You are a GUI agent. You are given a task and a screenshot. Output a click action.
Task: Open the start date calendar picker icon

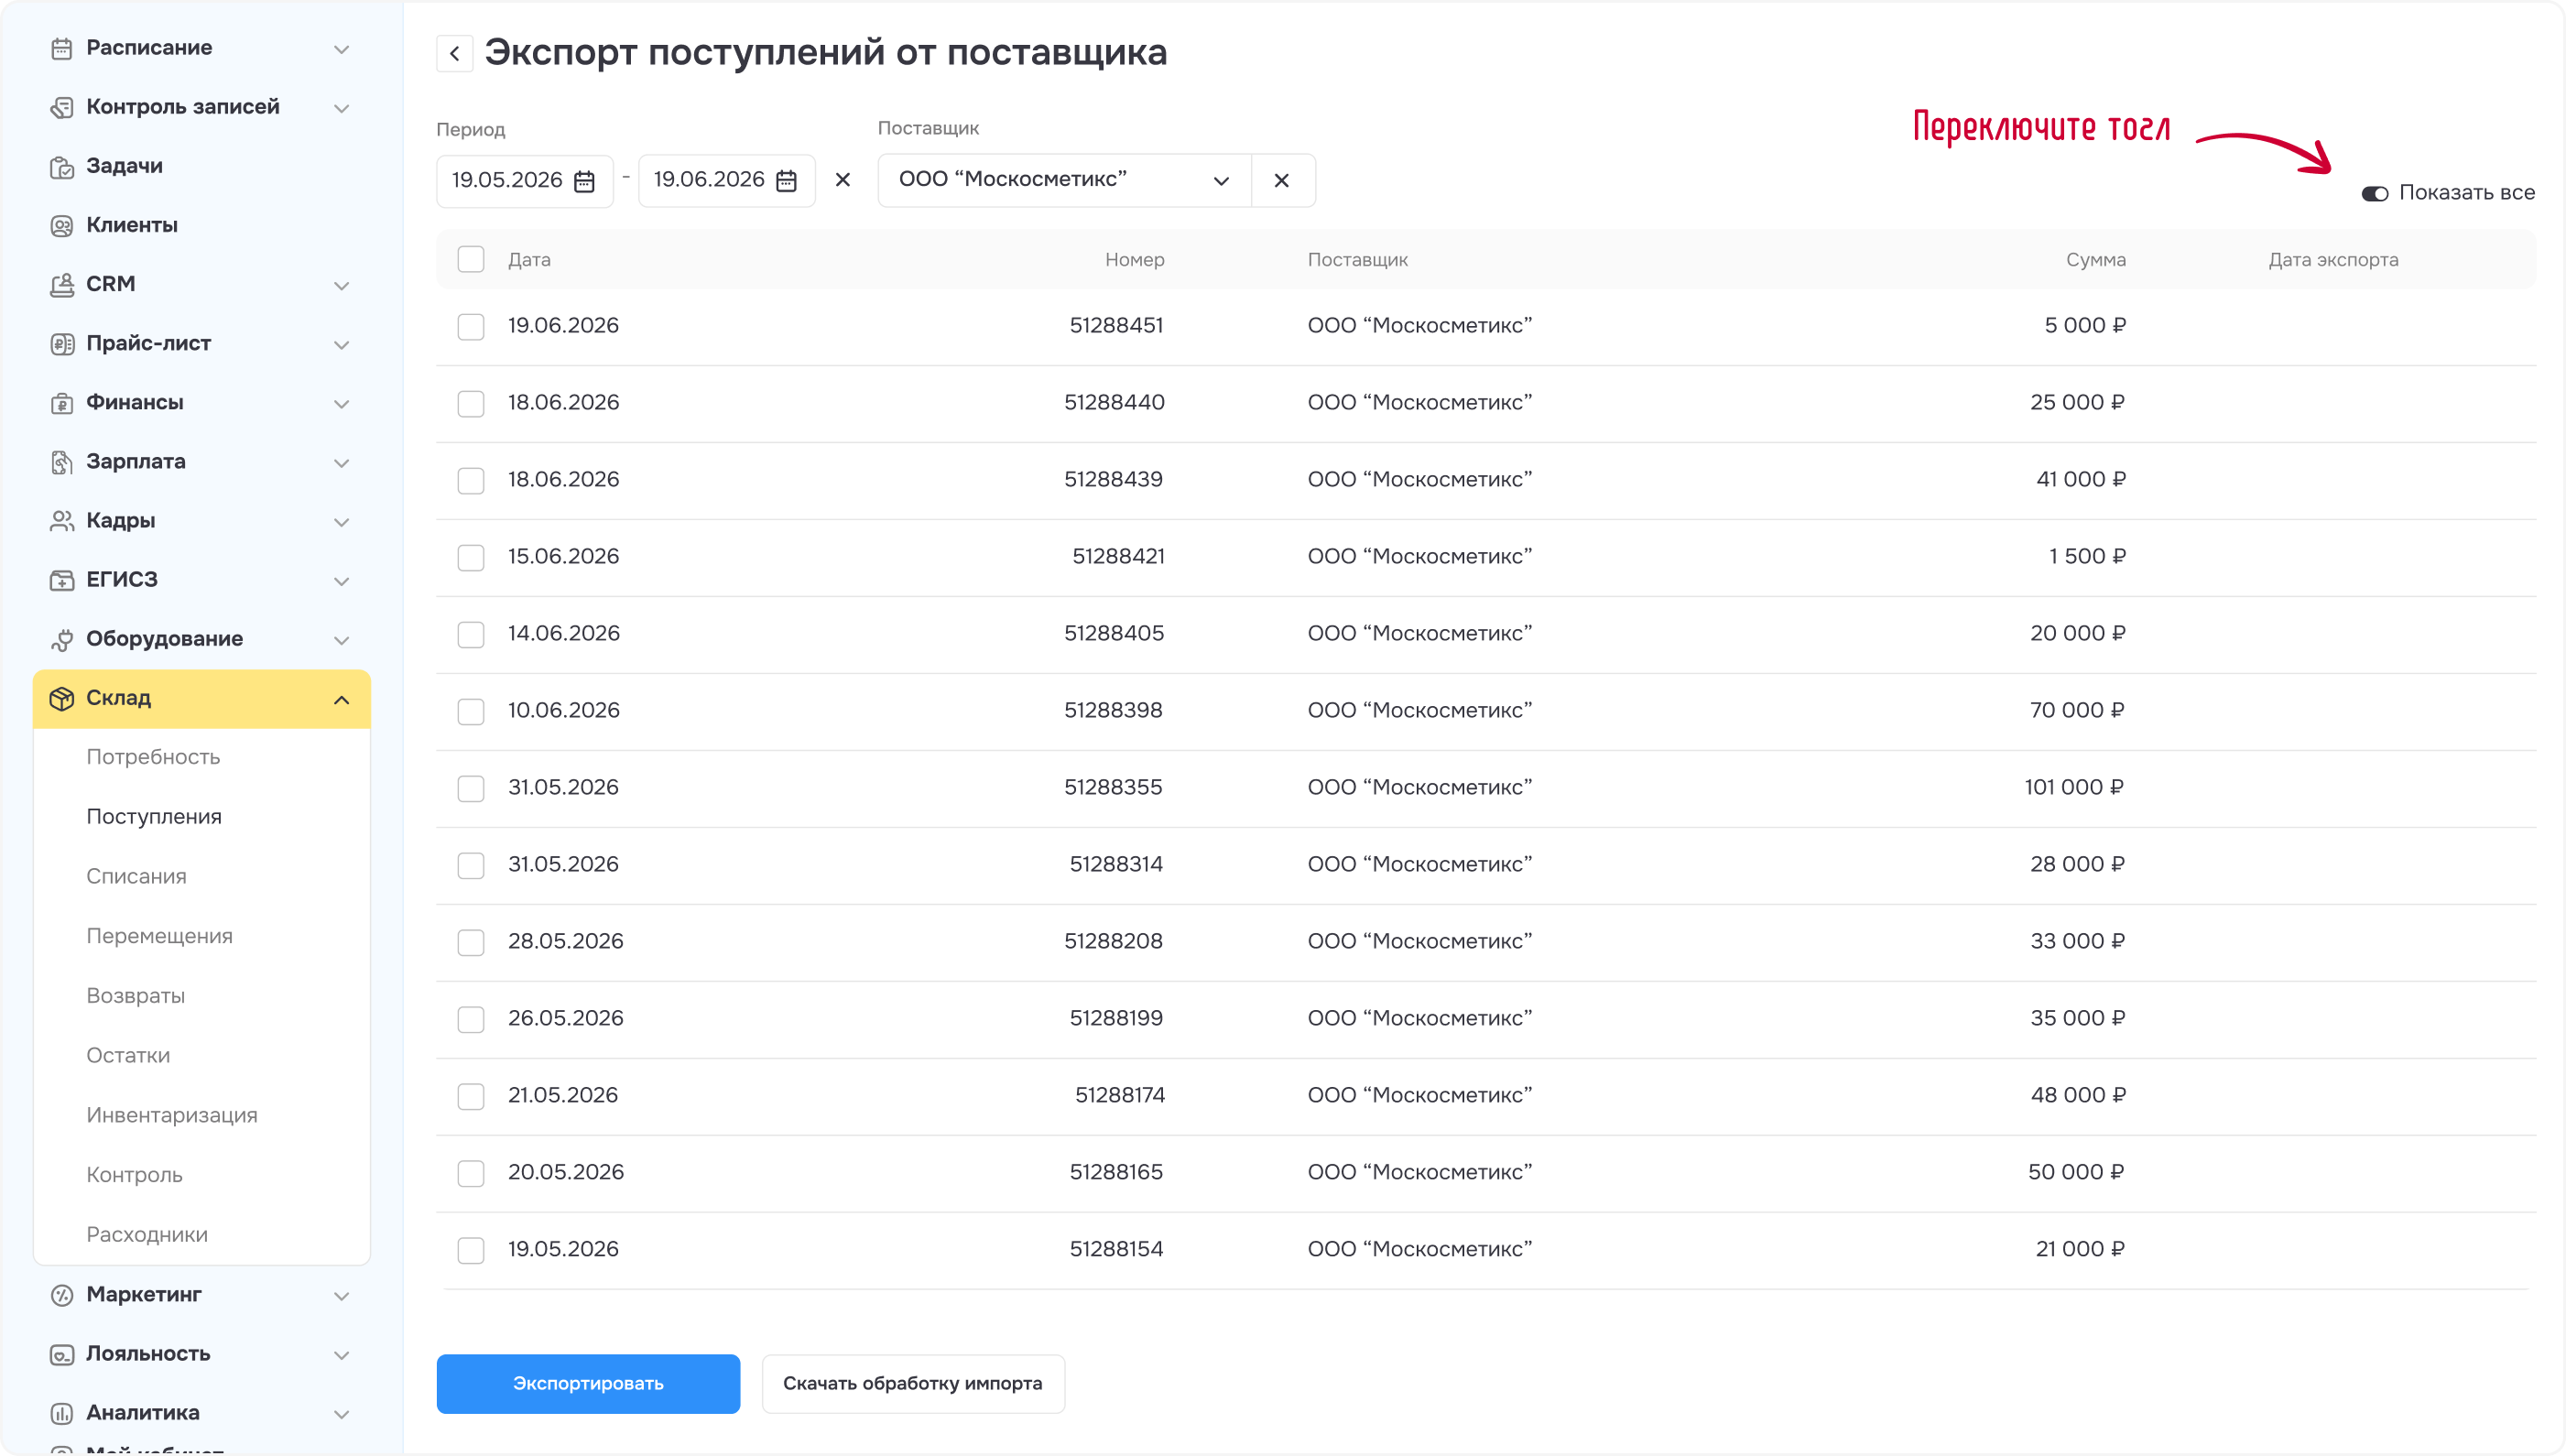coord(584,181)
